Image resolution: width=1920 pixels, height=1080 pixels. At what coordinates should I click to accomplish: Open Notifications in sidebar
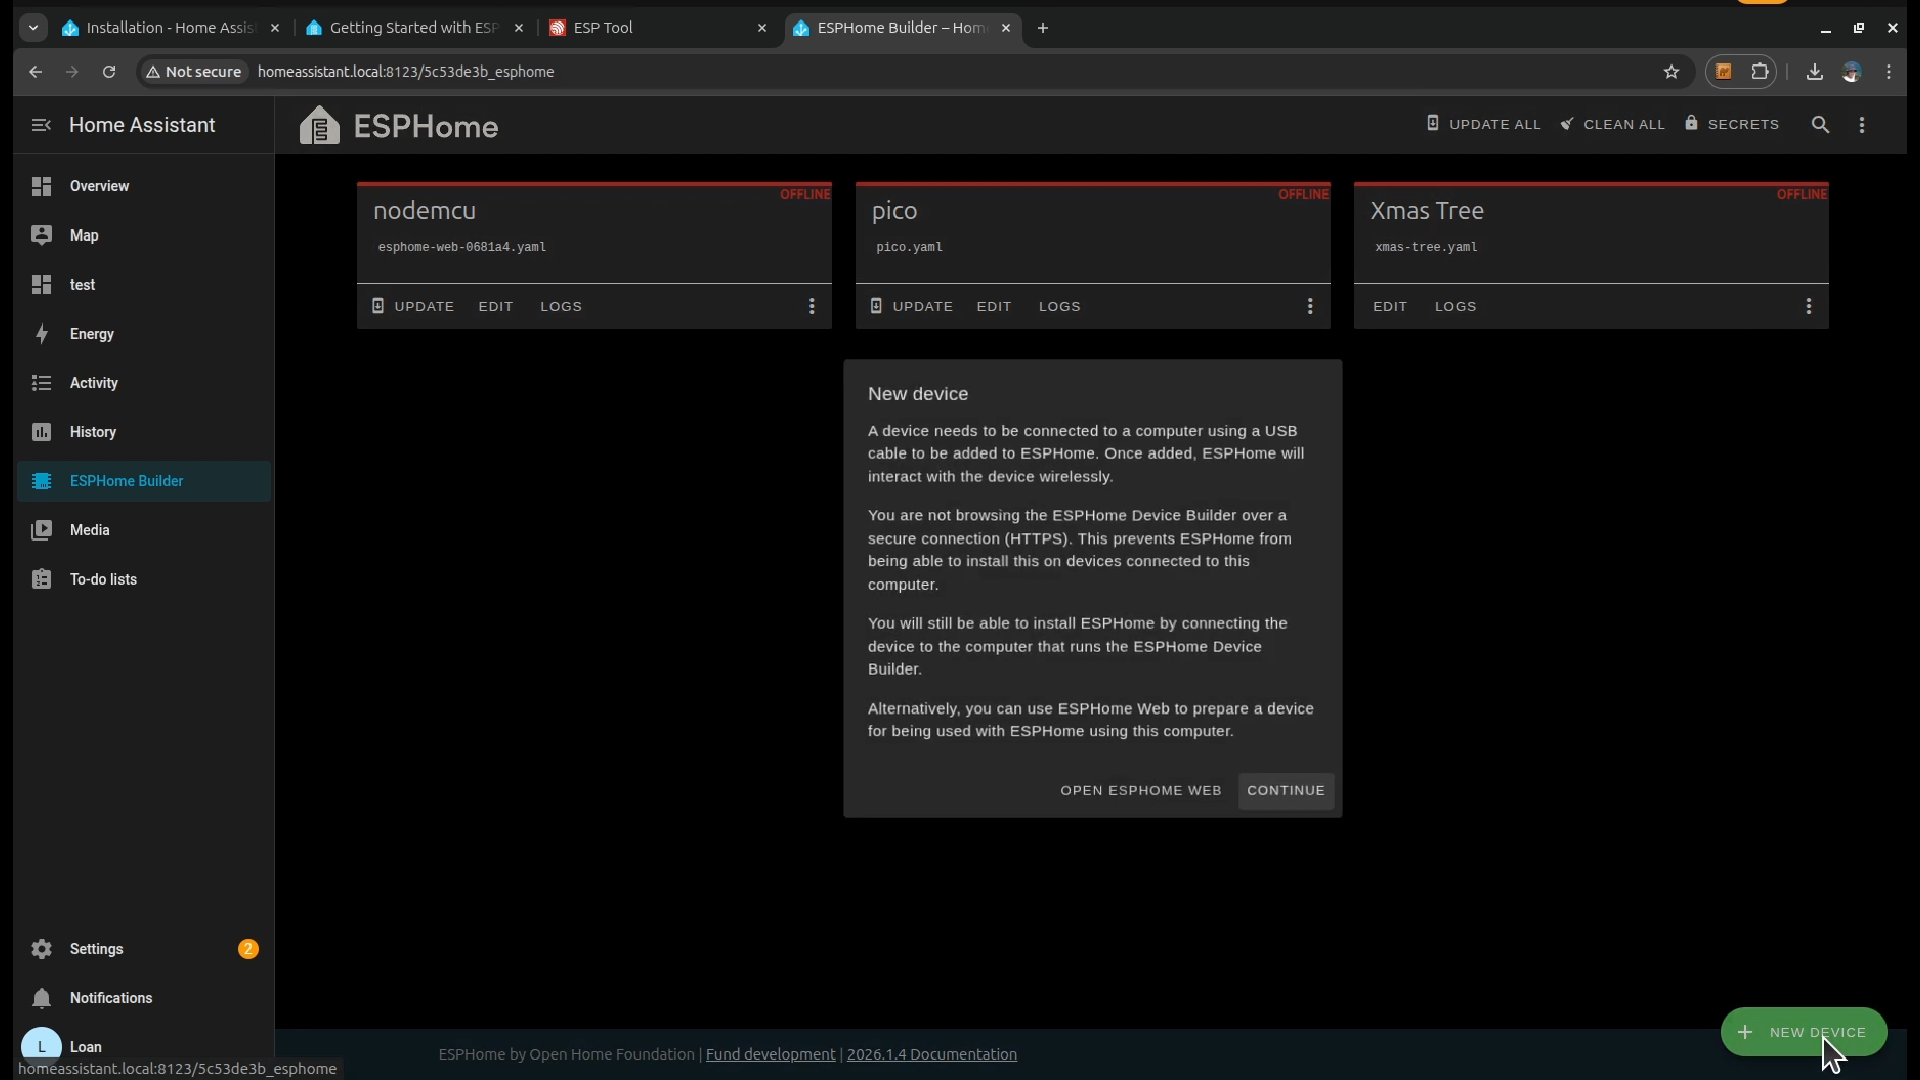tap(144, 998)
